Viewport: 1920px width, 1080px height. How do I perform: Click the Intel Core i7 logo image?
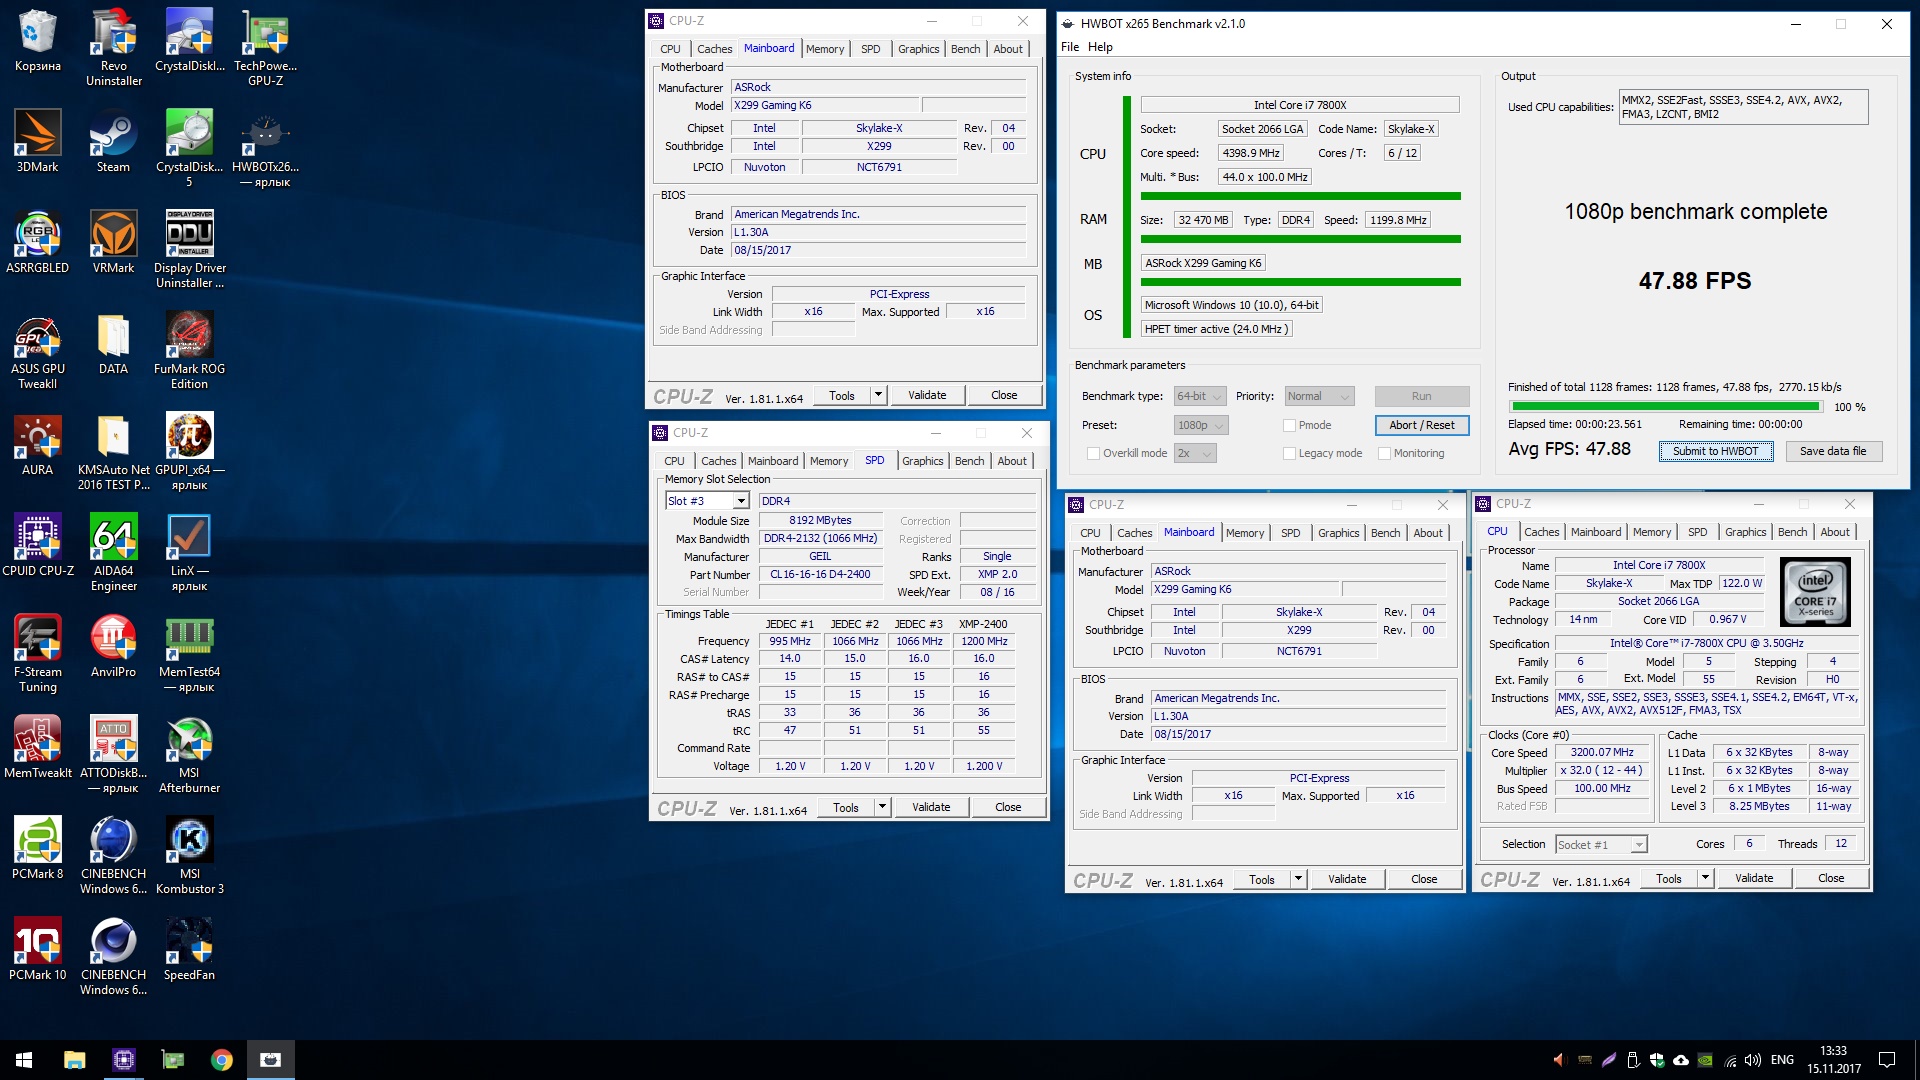coord(1815,591)
